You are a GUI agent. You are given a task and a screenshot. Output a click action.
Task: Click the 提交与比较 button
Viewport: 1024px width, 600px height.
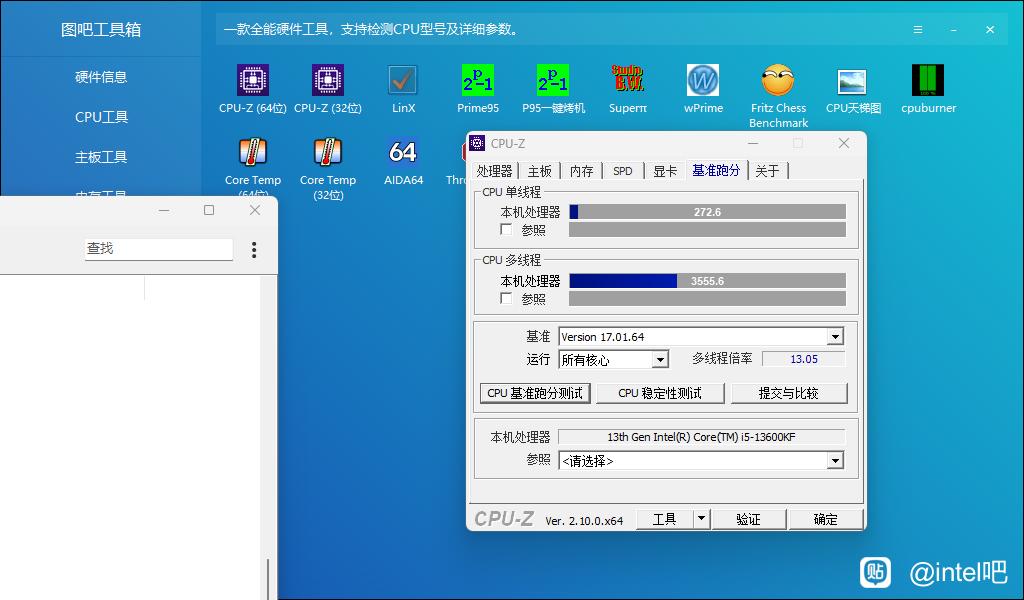point(789,393)
